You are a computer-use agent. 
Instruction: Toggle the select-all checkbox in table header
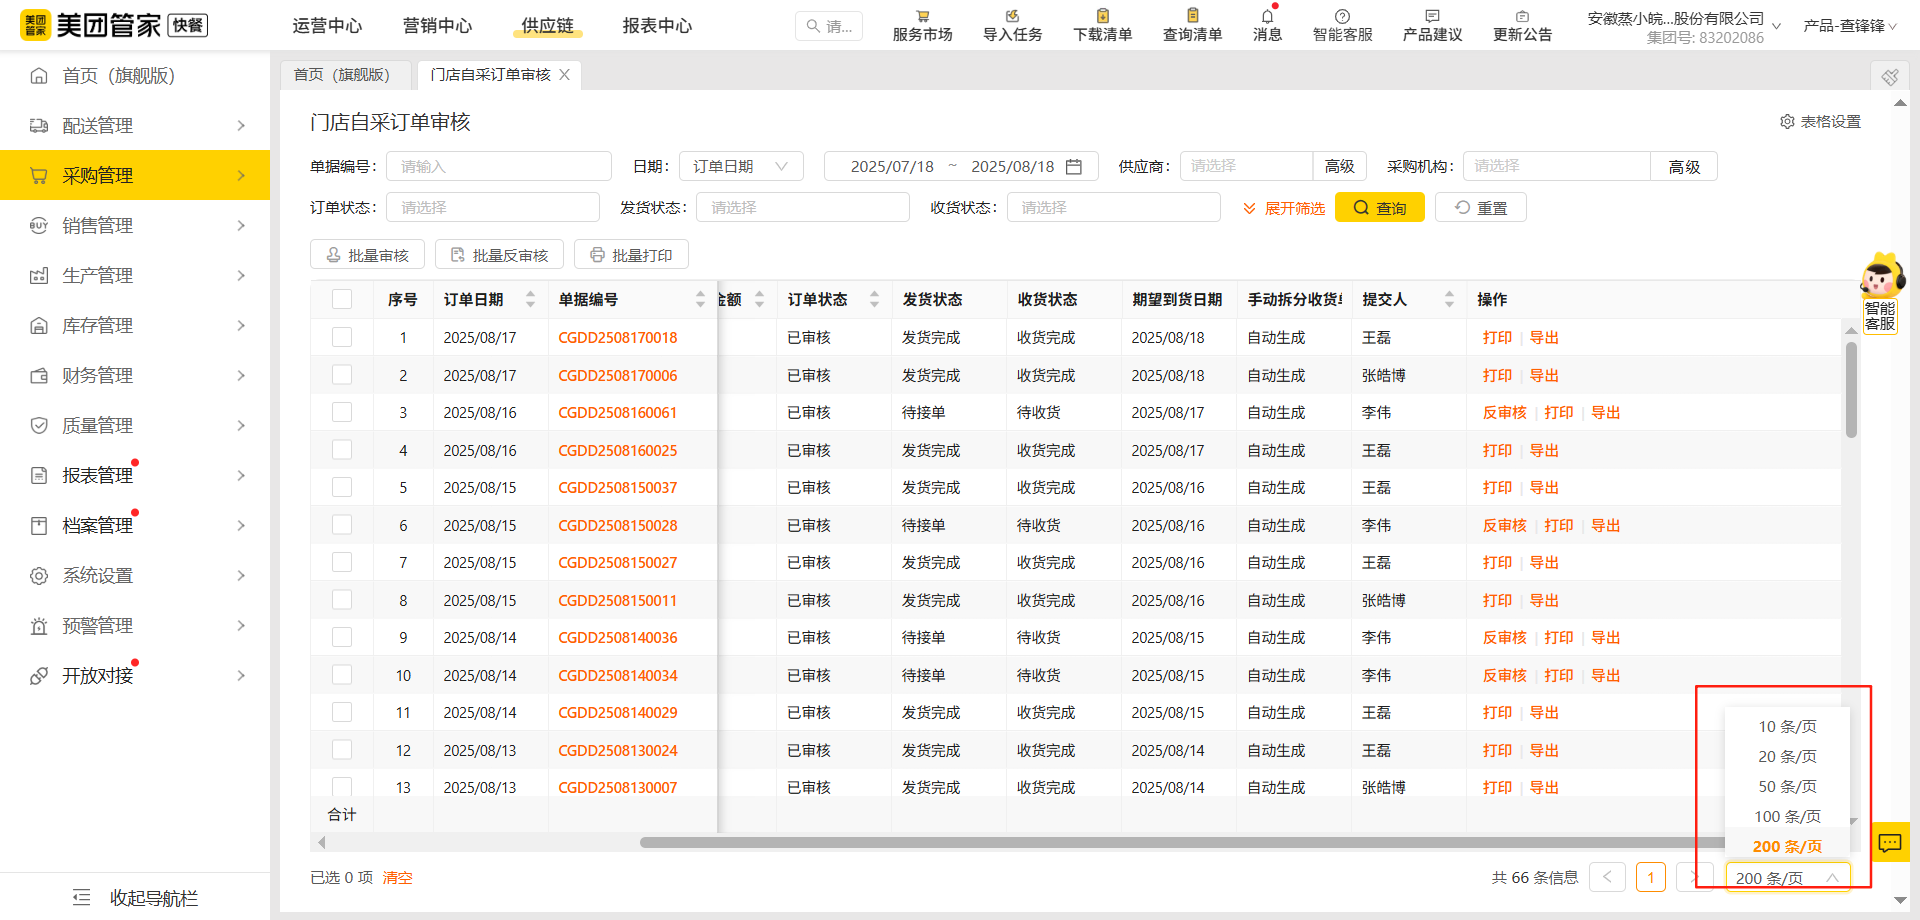[342, 298]
